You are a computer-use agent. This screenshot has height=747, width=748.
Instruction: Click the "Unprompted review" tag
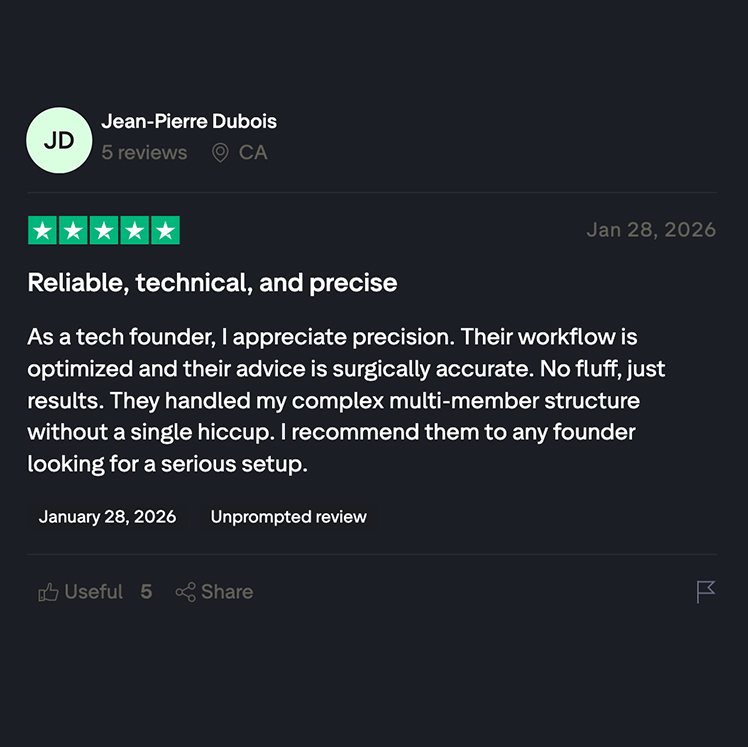pos(288,517)
